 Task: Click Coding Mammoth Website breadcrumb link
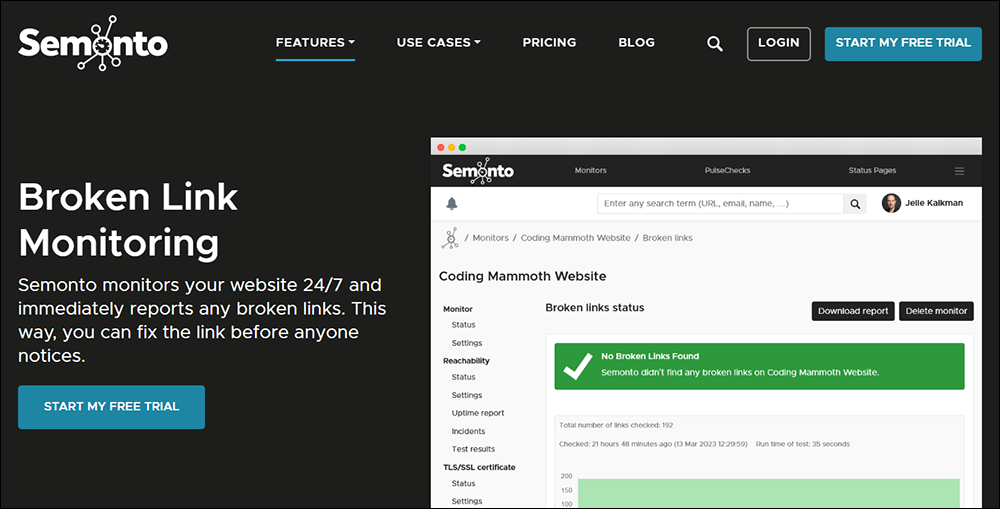575,238
